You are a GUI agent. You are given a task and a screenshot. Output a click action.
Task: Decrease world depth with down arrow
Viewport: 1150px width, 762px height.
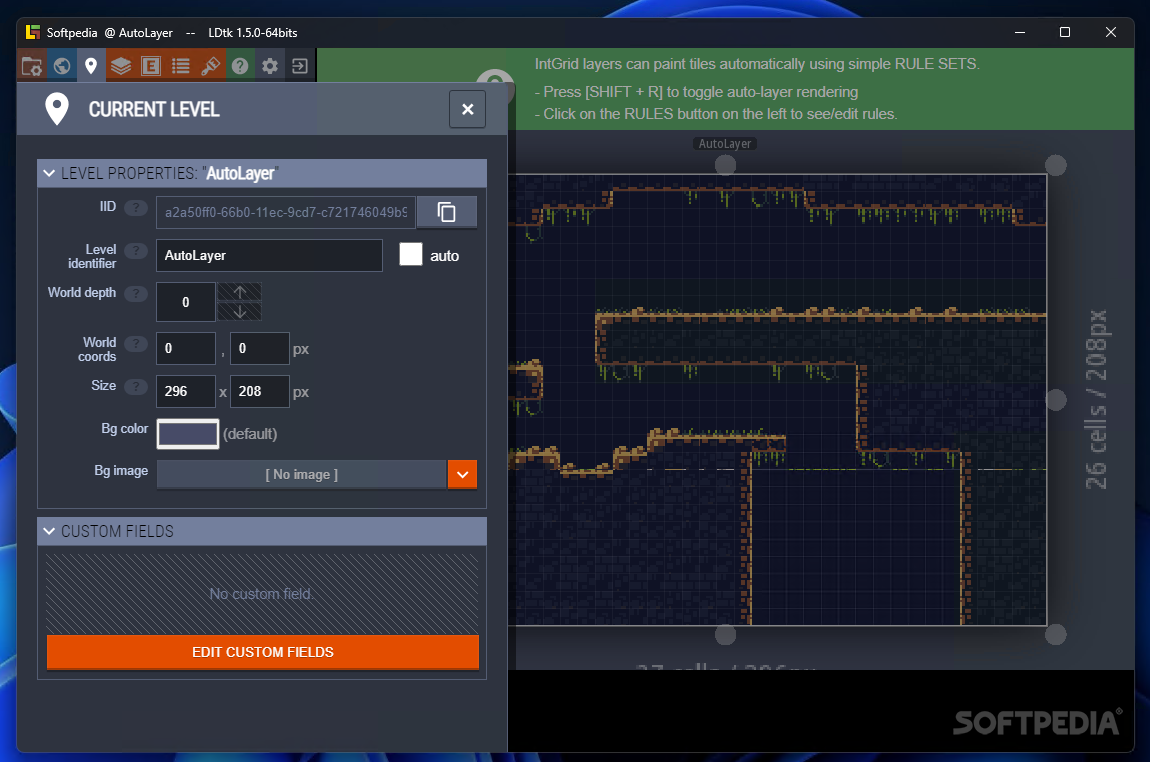(x=240, y=311)
